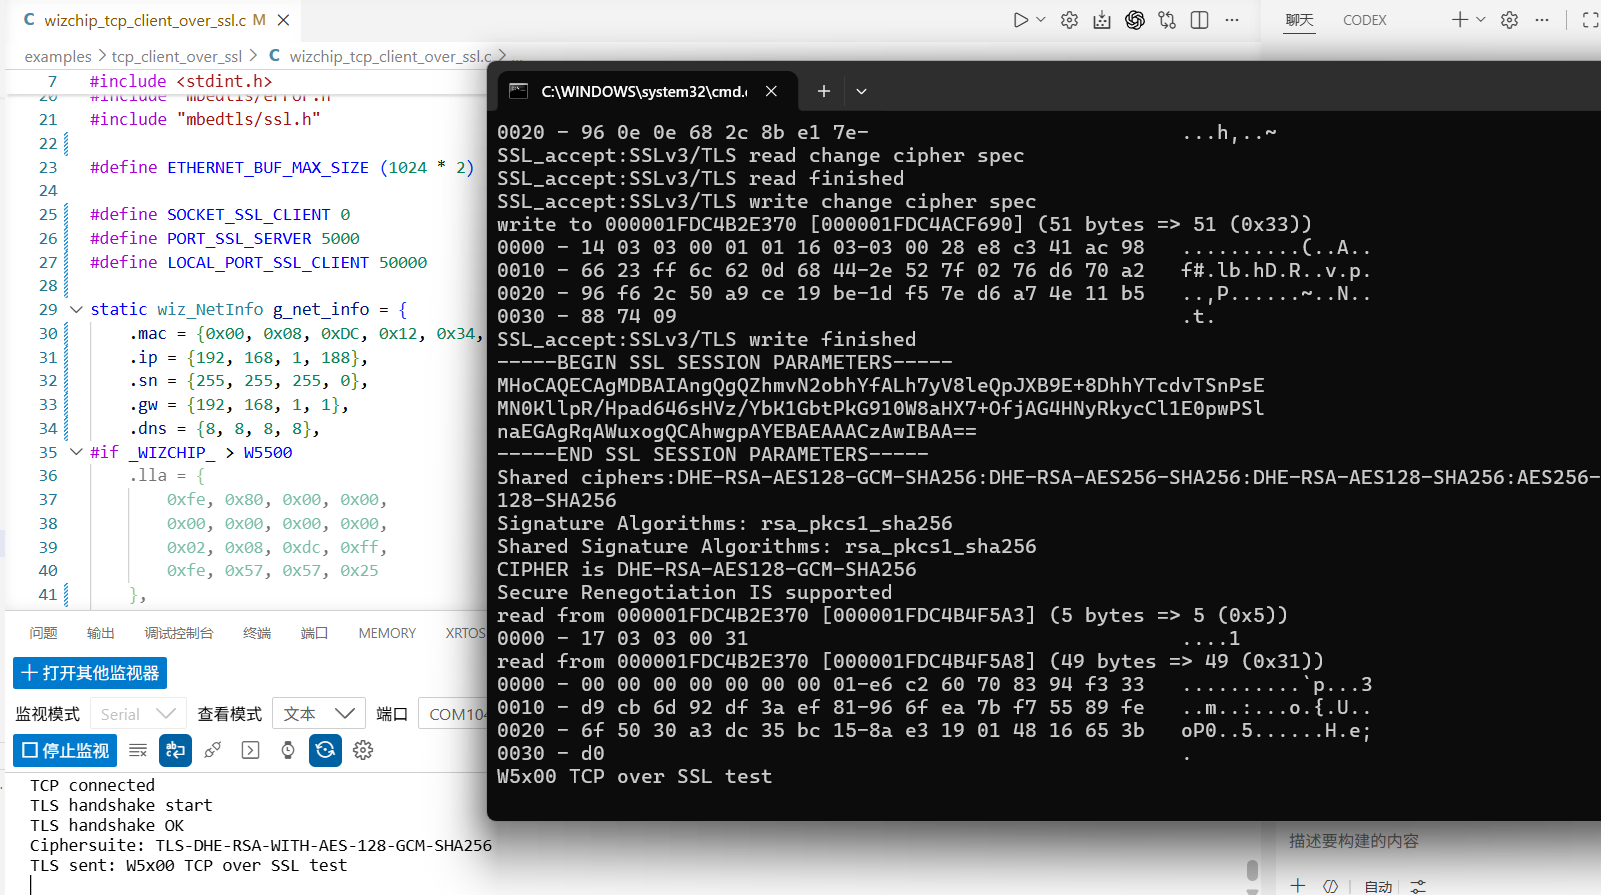This screenshot has height=895, width=1601.
Task: Open the build settings gear in editor toolbar
Action: tap(1069, 20)
